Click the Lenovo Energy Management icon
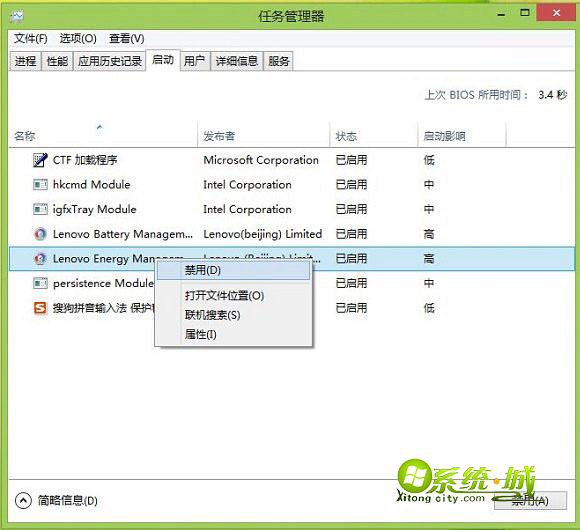580x530 pixels. [40, 259]
